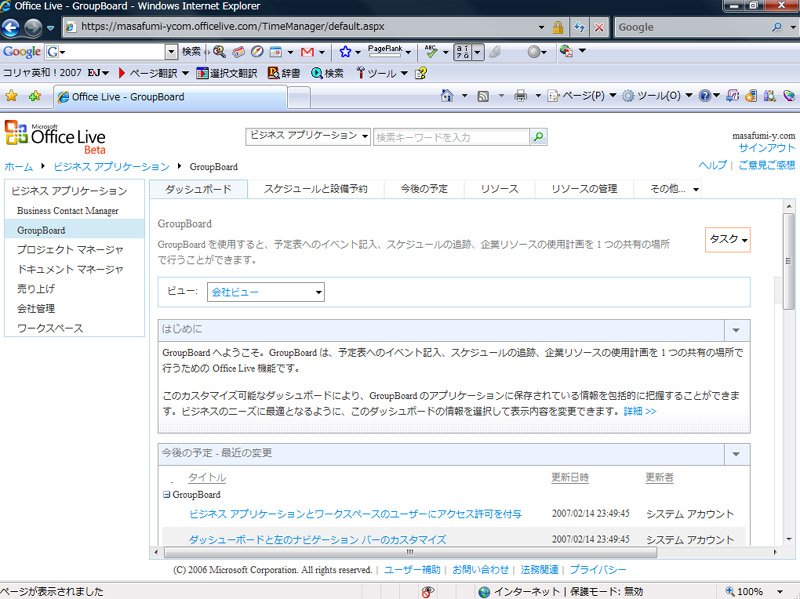
Task: Open 会社管理 in the sidebar
Action: click(36, 309)
